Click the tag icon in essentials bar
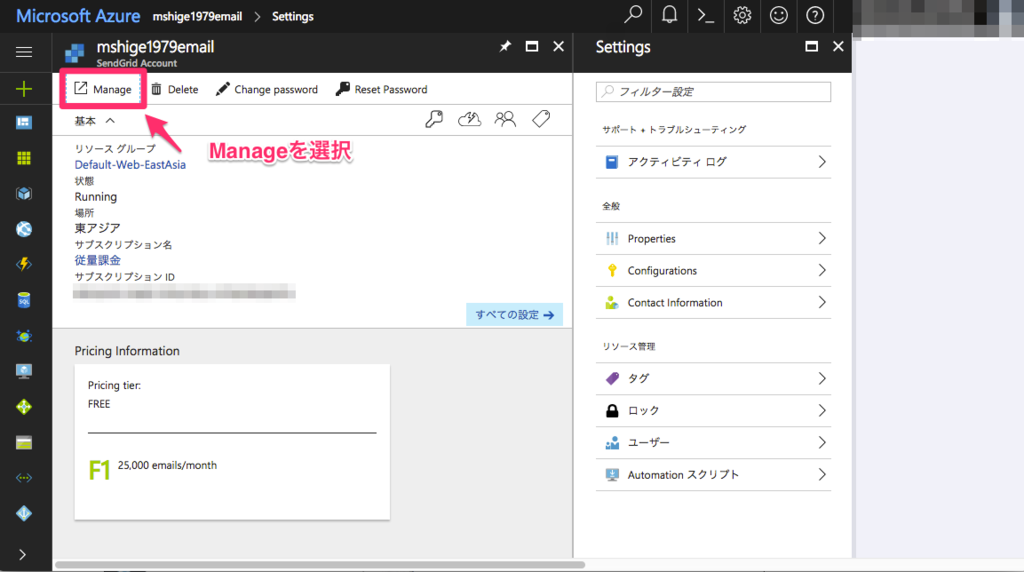1024x572 pixels. pyautogui.click(x=541, y=119)
